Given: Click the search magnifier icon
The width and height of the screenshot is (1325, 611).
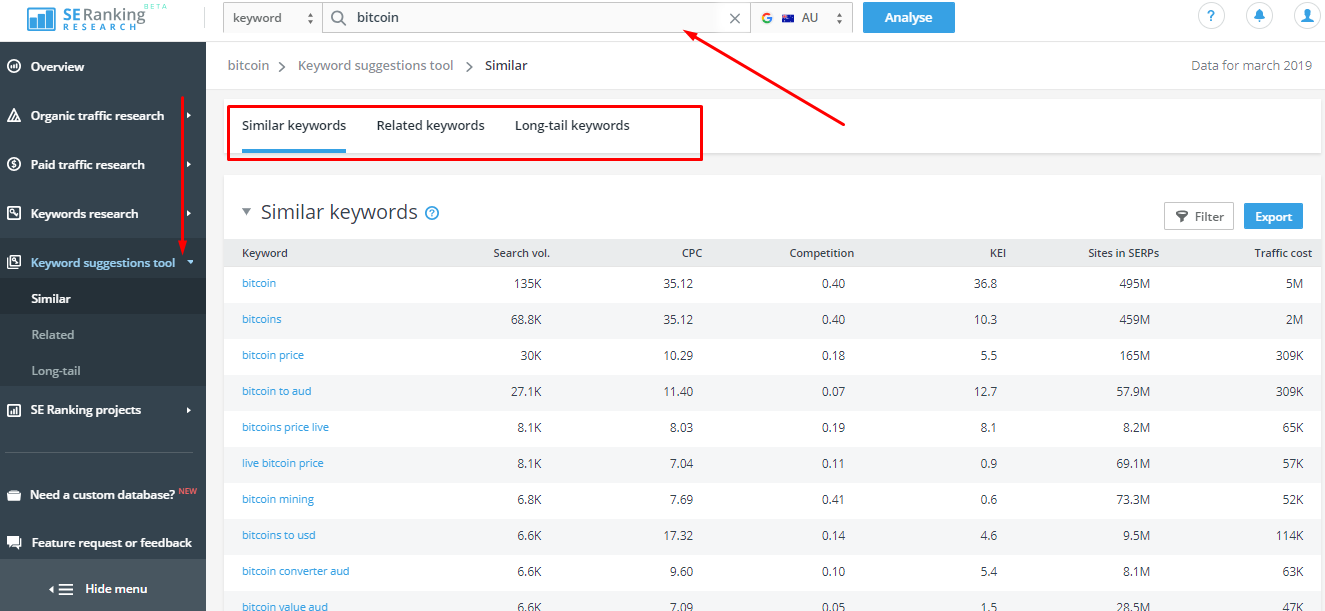Looking at the screenshot, I should pyautogui.click(x=339, y=18).
